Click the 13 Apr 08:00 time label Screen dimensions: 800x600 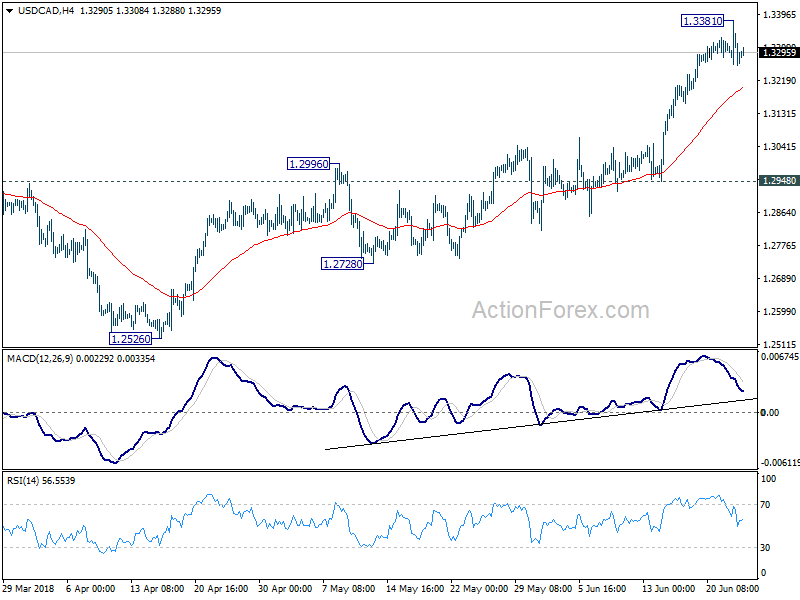[x=157, y=588]
